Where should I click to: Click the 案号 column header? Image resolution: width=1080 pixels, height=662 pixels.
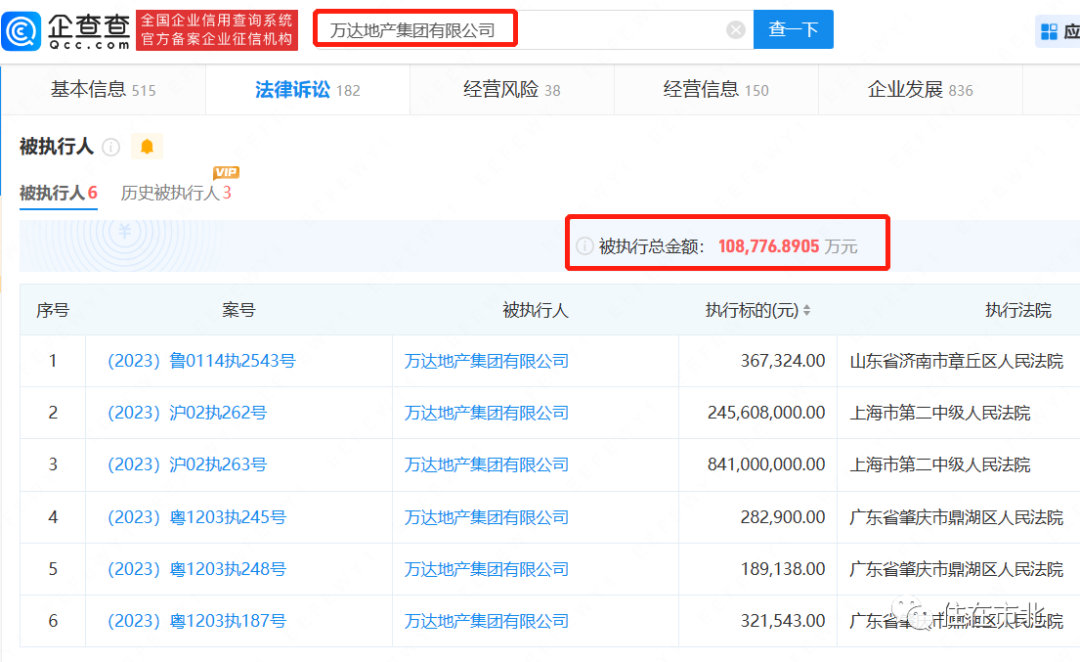(238, 310)
